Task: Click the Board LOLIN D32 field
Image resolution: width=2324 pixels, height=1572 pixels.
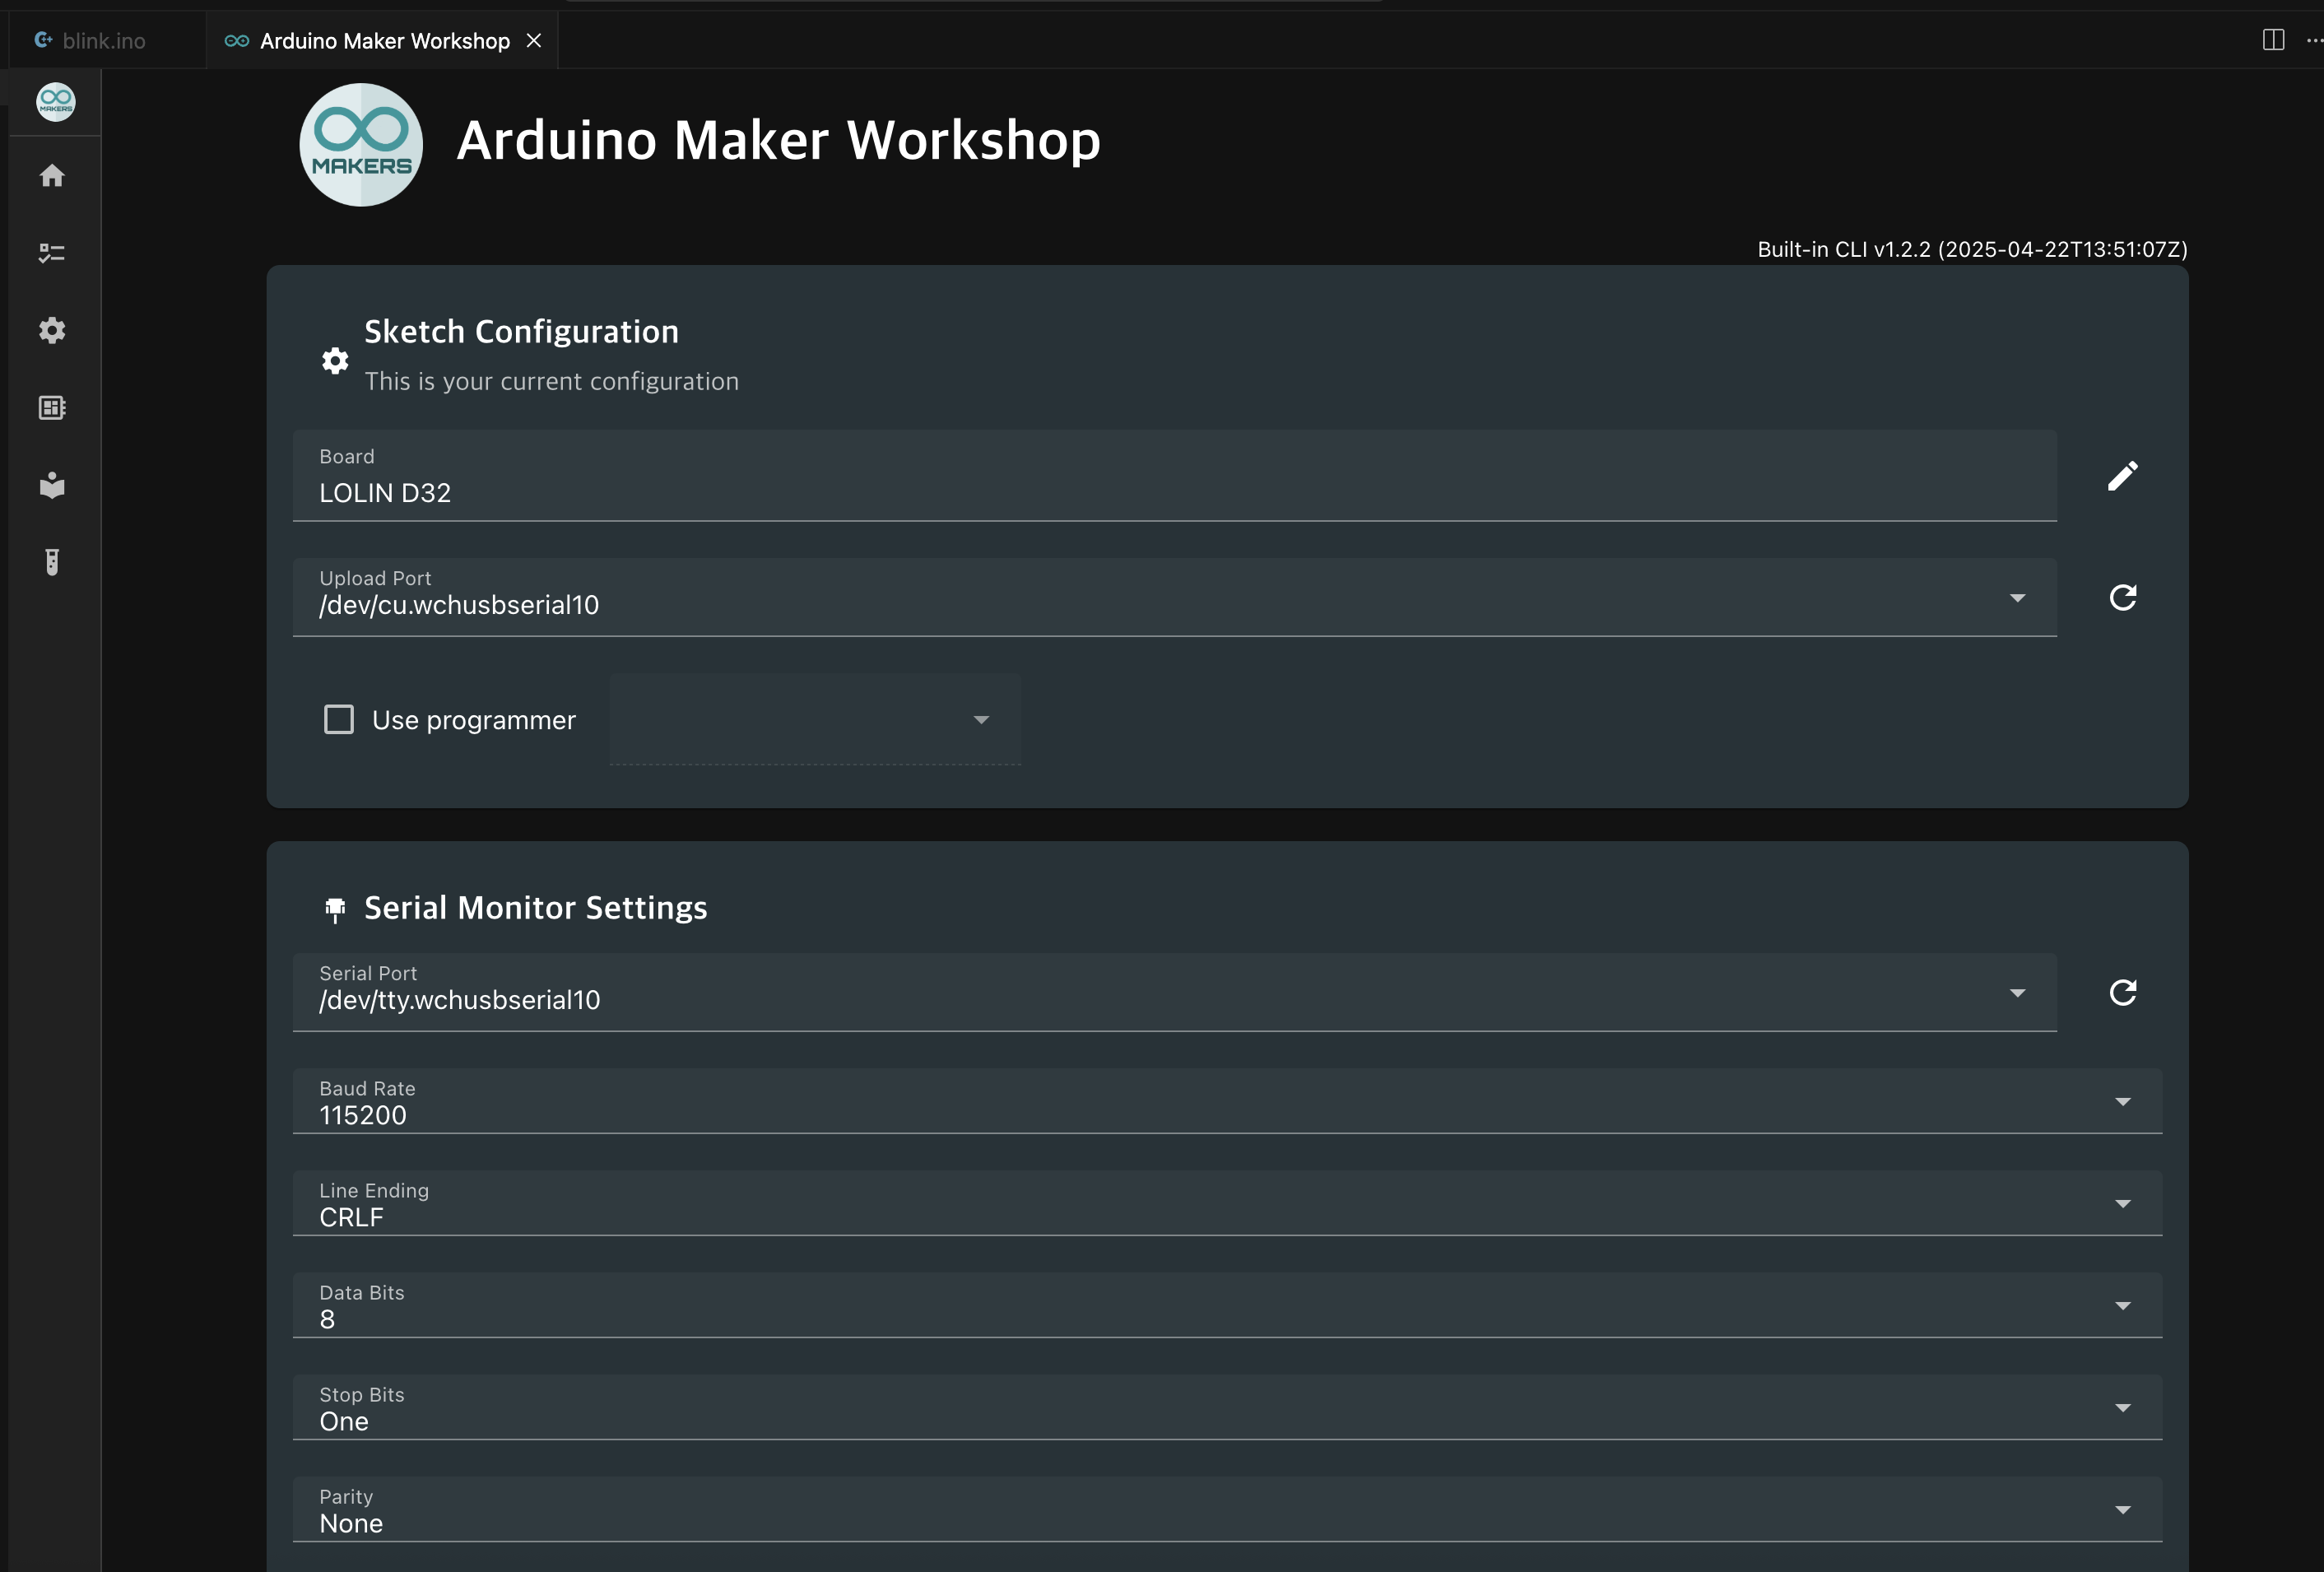Action: click(x=1174, y=477)
